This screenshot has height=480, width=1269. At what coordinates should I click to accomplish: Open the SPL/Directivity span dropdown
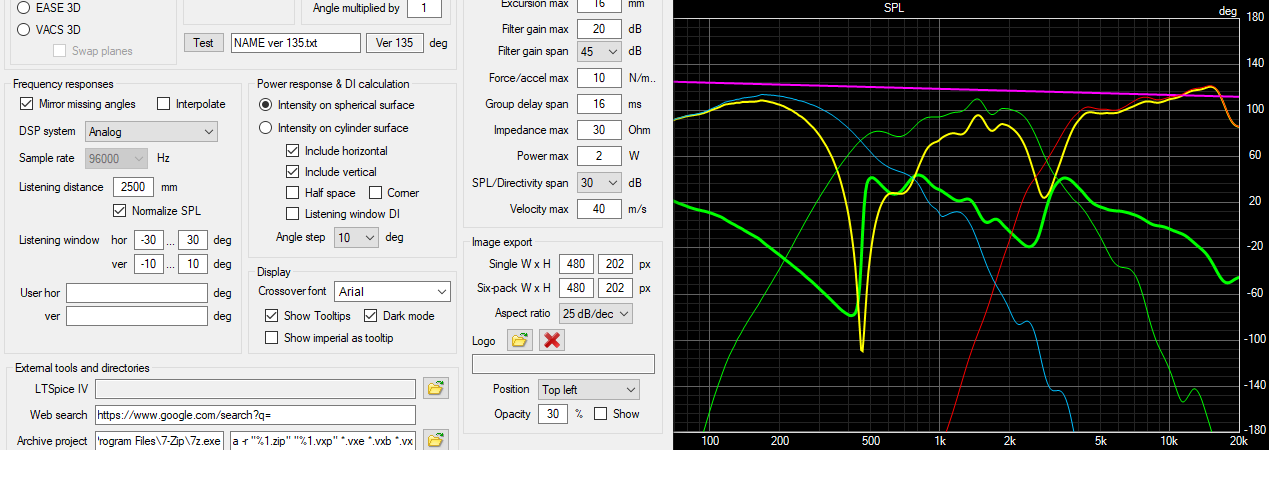(x=599, y=183)
